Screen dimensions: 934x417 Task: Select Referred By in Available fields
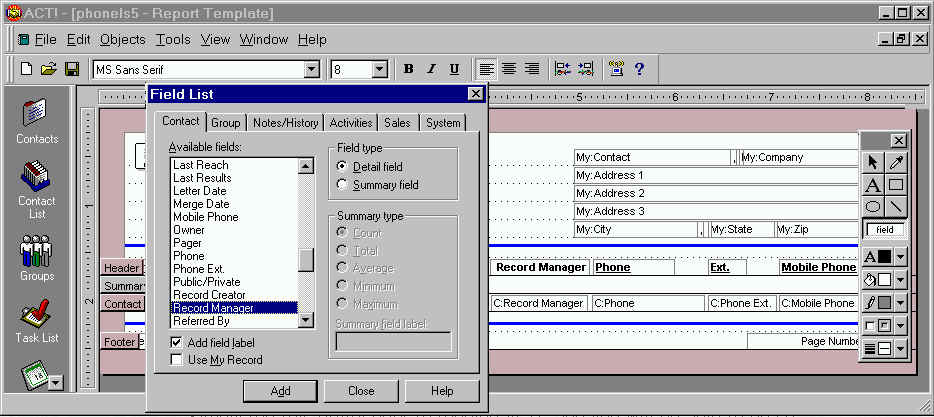234,321
